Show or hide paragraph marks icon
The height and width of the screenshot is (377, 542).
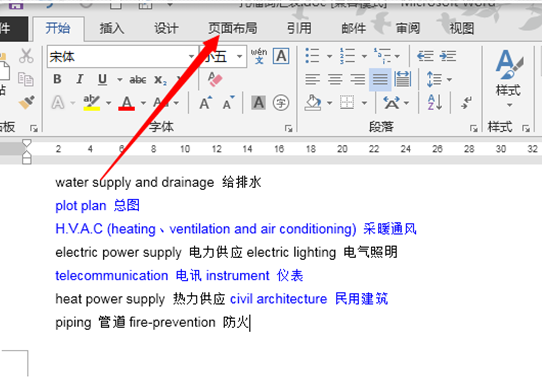[x=466, y=103]
